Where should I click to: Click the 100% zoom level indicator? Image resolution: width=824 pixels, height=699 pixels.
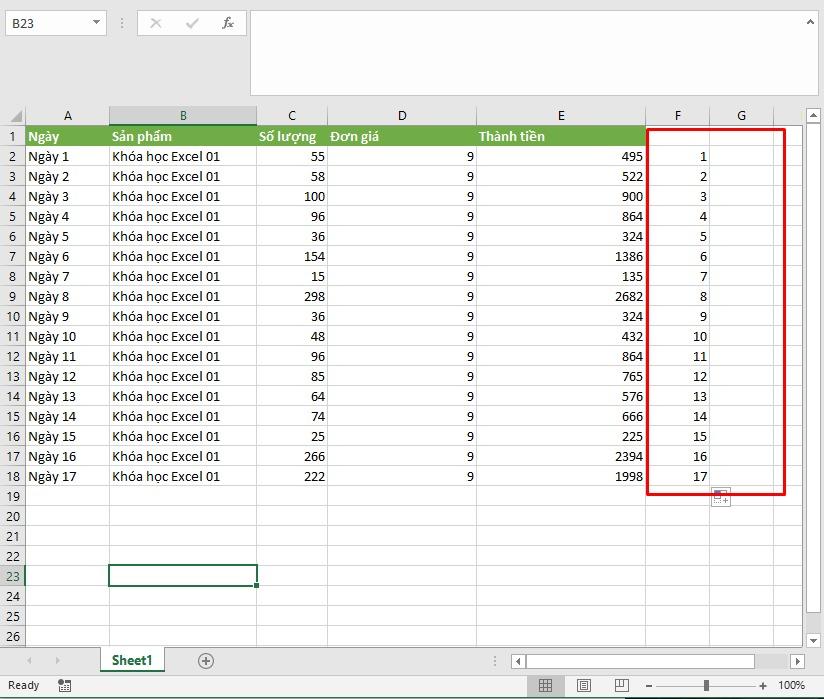(x=791, y=685)
